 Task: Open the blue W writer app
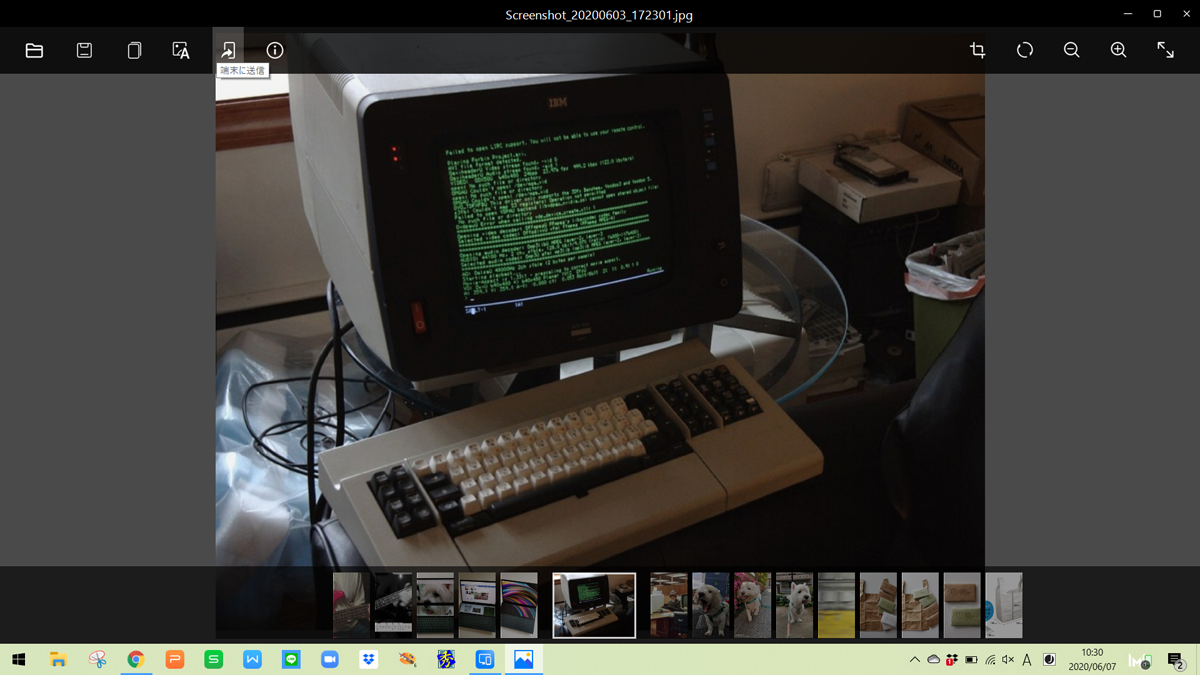pyautogui.click(x=253, y=659)
